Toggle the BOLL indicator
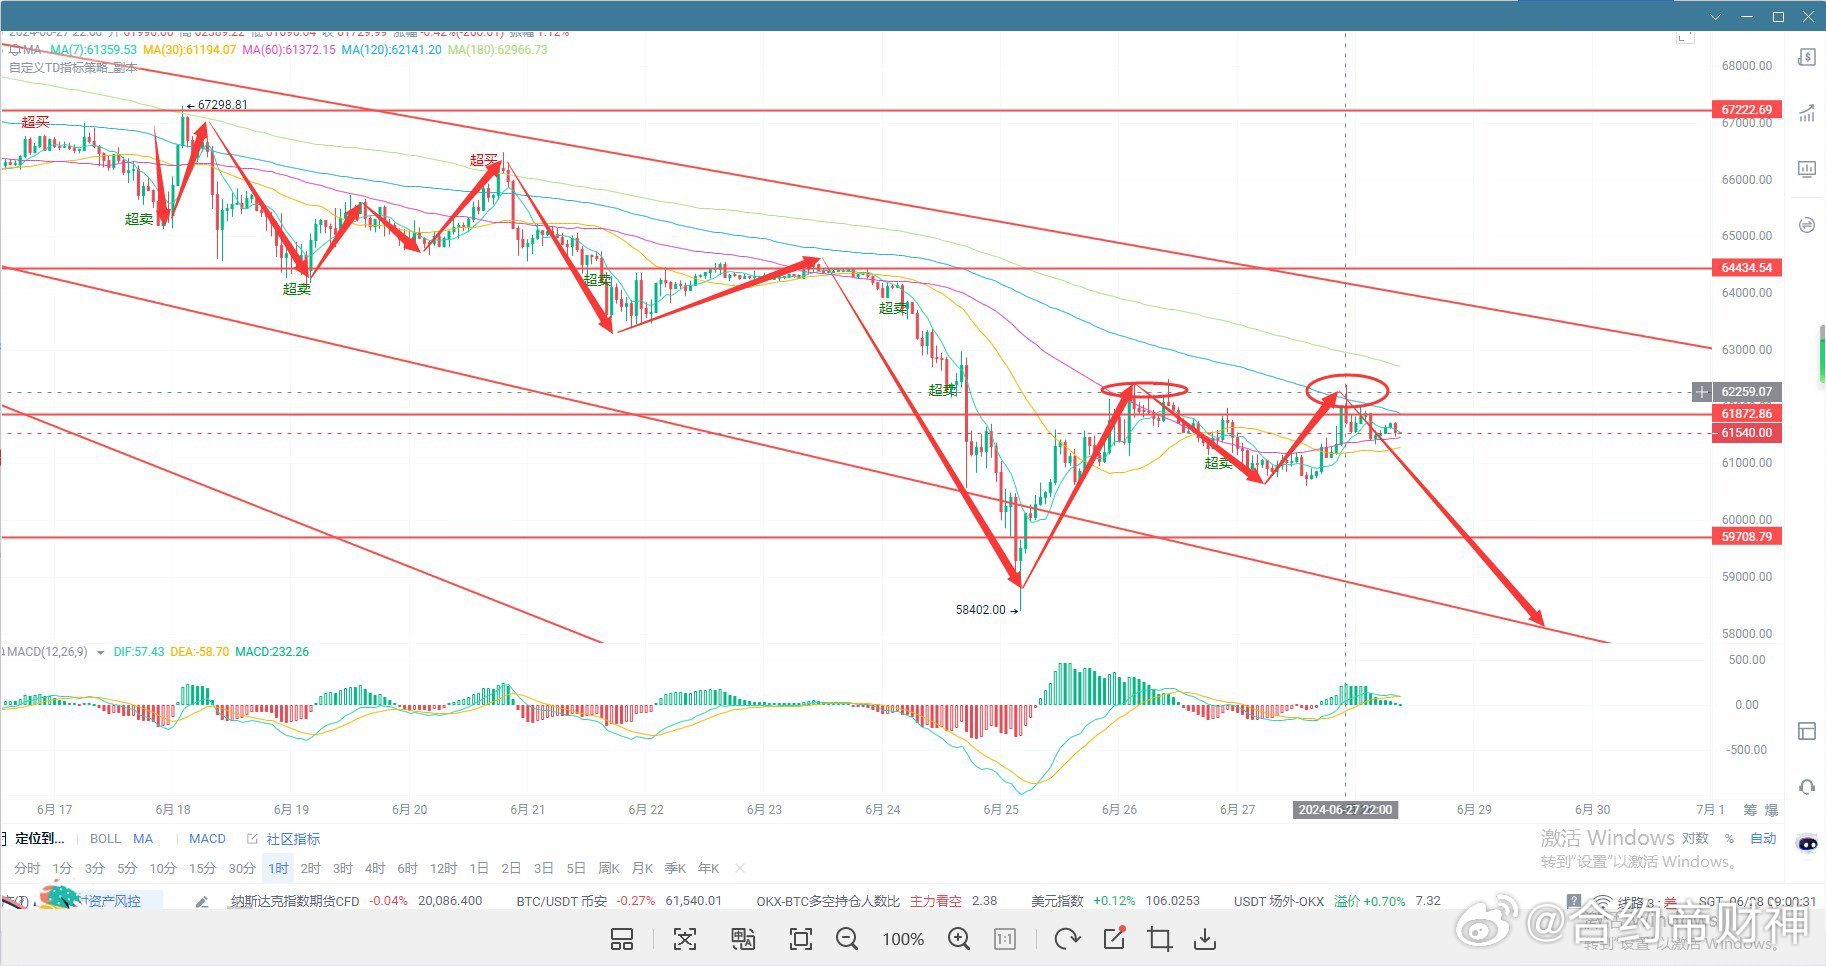 (x=105, y=839)
